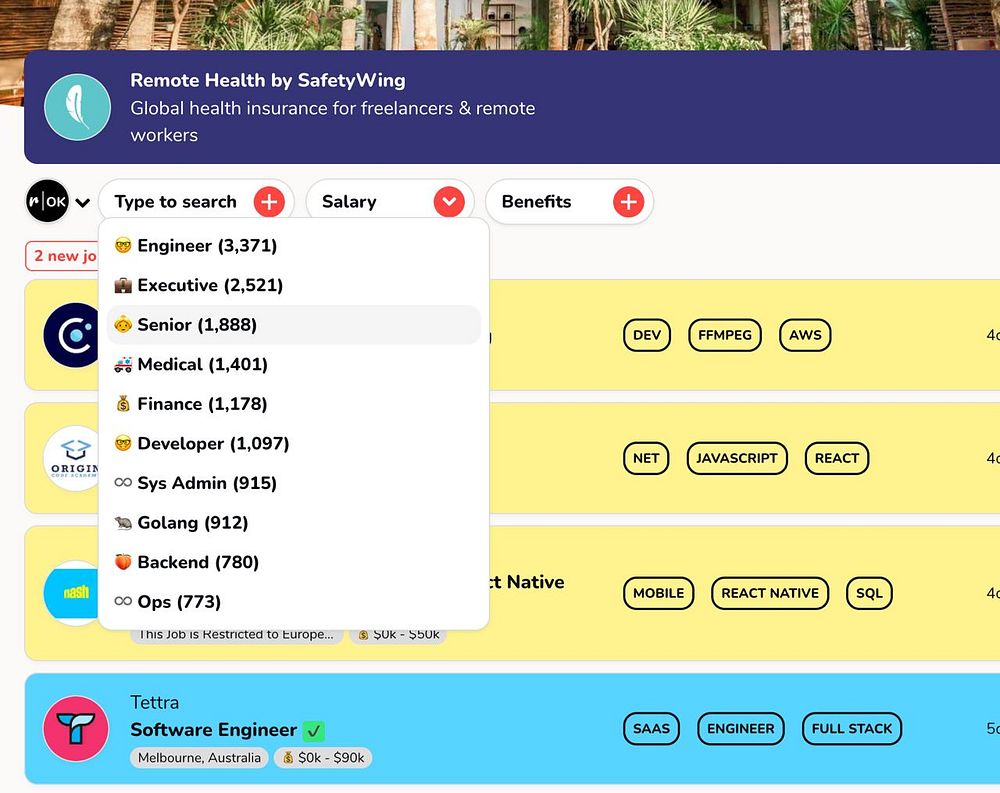1000x793 pixels.
Task: Click the Melbourne, Australia location tag
Action: [199, 758]
